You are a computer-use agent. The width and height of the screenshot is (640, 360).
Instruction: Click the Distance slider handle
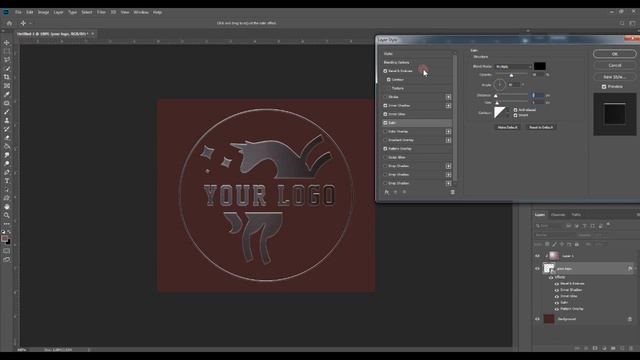point(496,96)
